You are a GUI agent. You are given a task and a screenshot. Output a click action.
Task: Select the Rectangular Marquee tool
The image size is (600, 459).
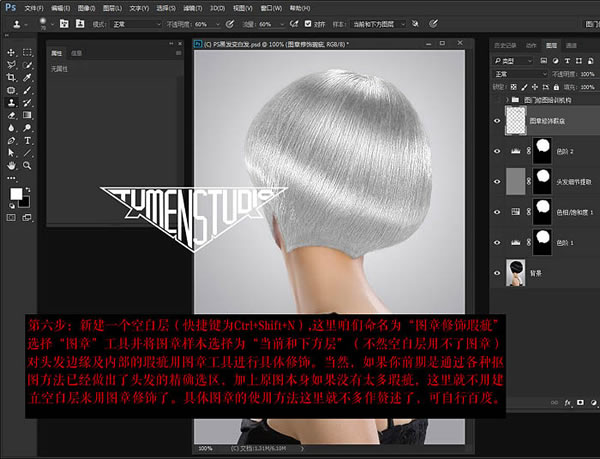[27, 51]
